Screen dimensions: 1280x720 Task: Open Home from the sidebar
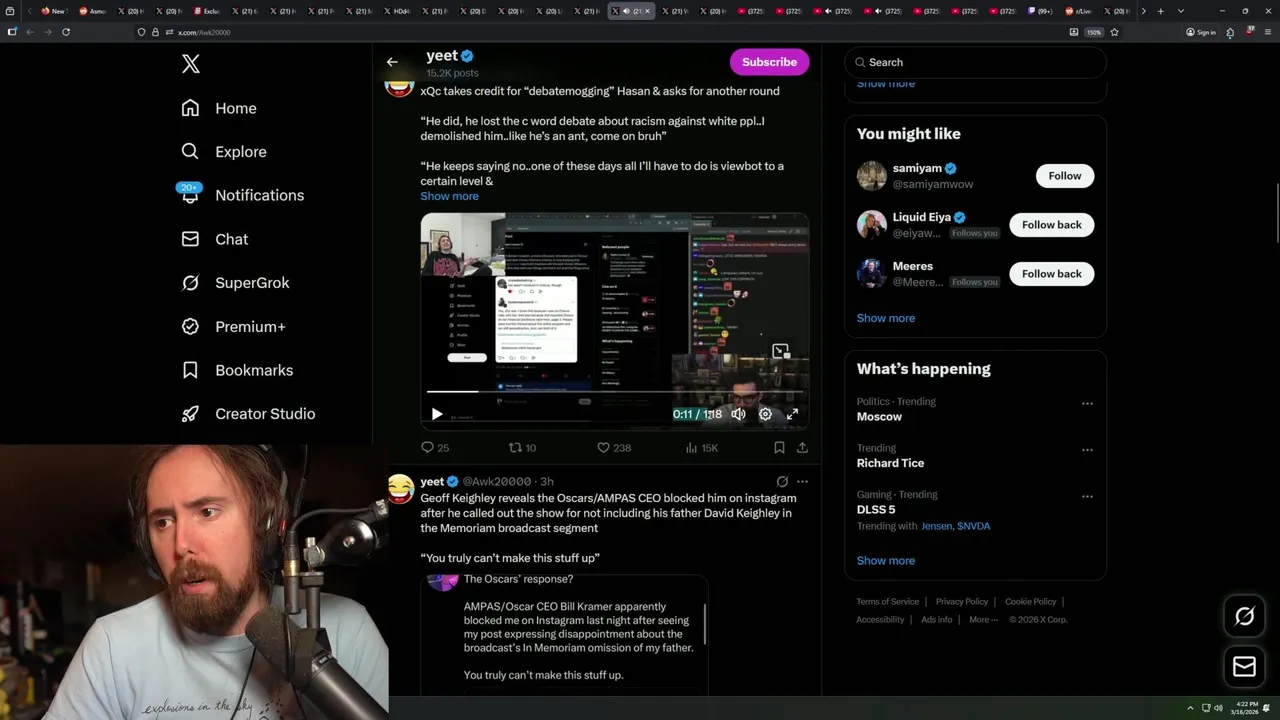[x=219, y=108]
